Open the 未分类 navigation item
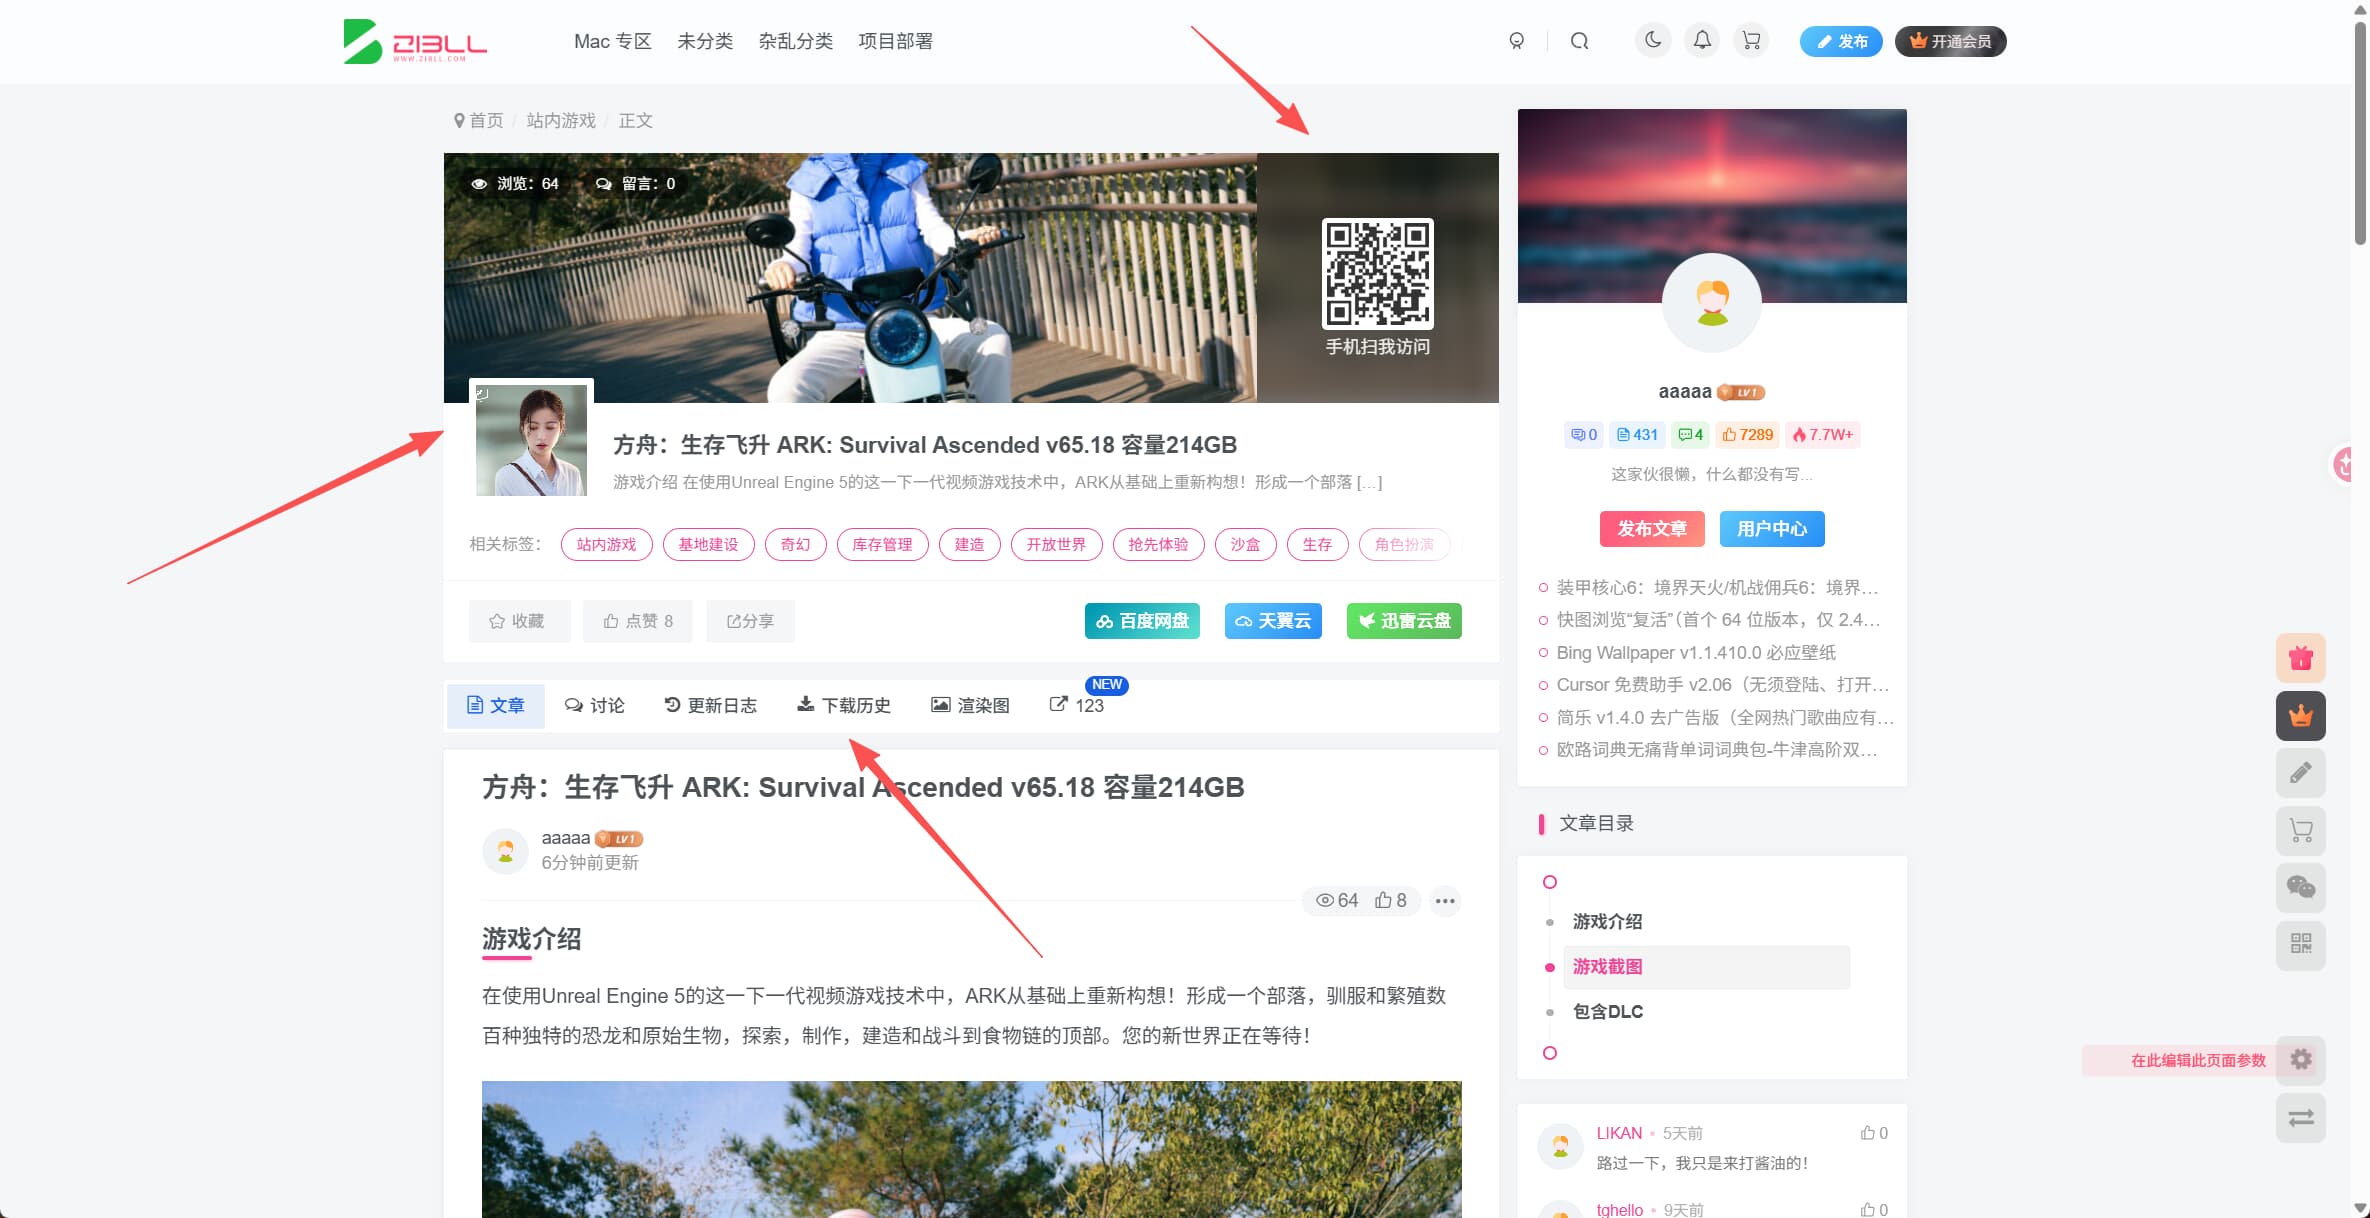 click(705, 41)
